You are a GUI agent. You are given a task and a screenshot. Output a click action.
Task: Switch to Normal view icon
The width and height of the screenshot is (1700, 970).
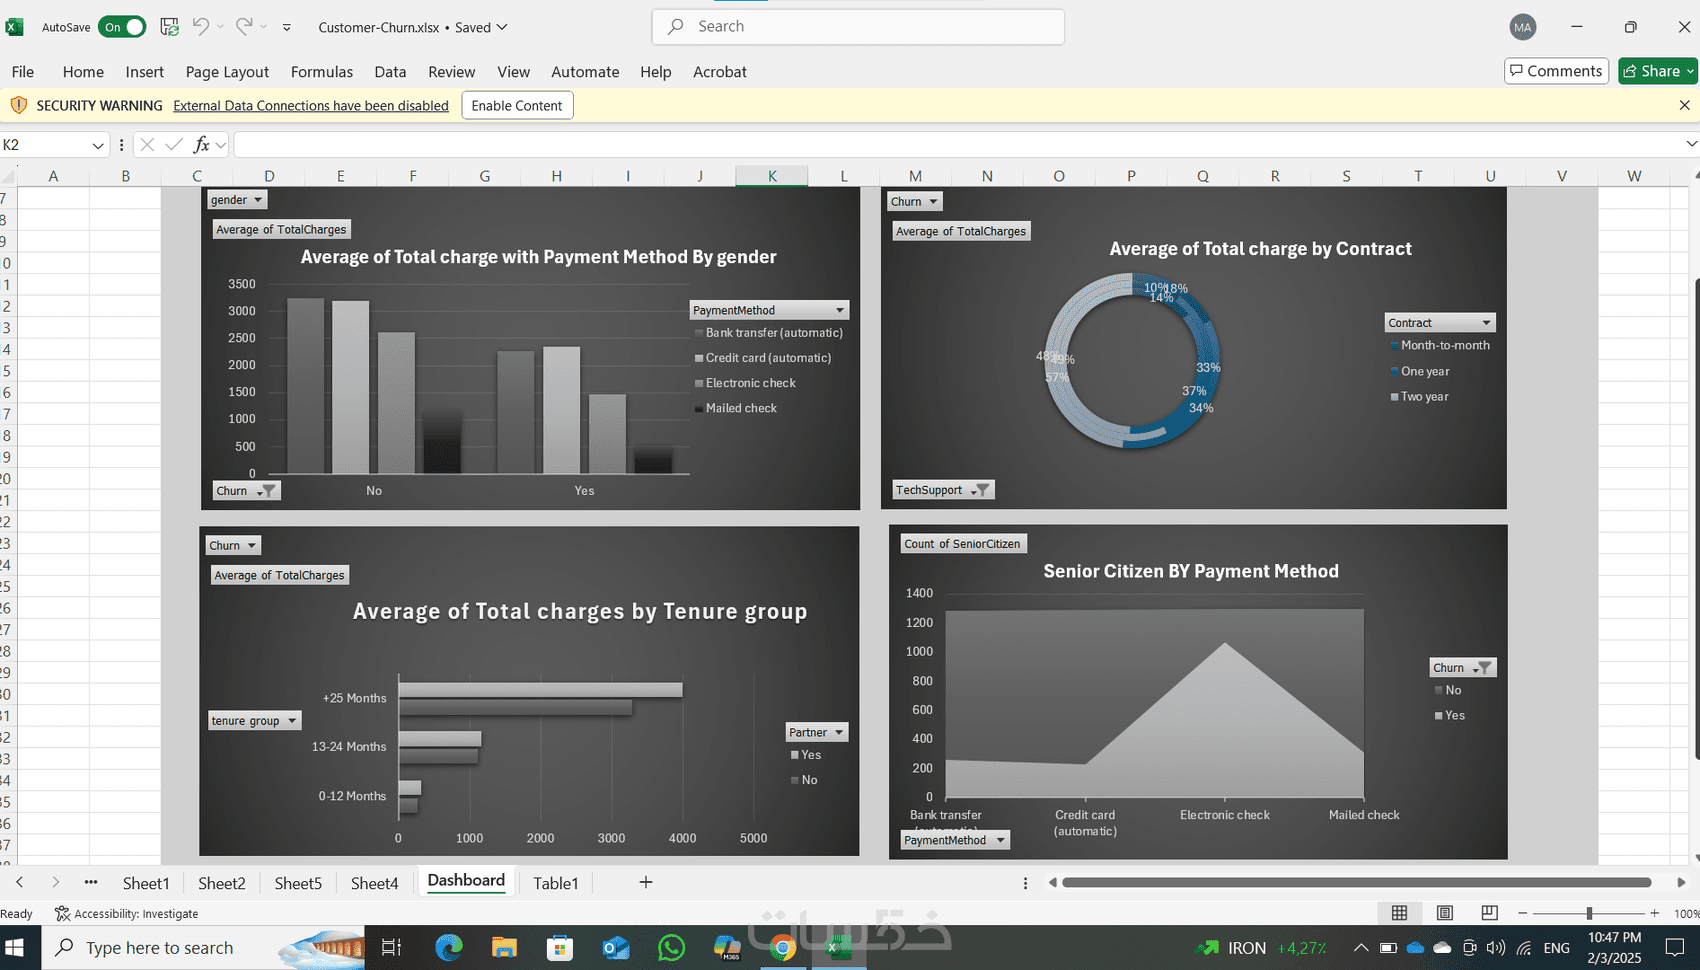1399,913
